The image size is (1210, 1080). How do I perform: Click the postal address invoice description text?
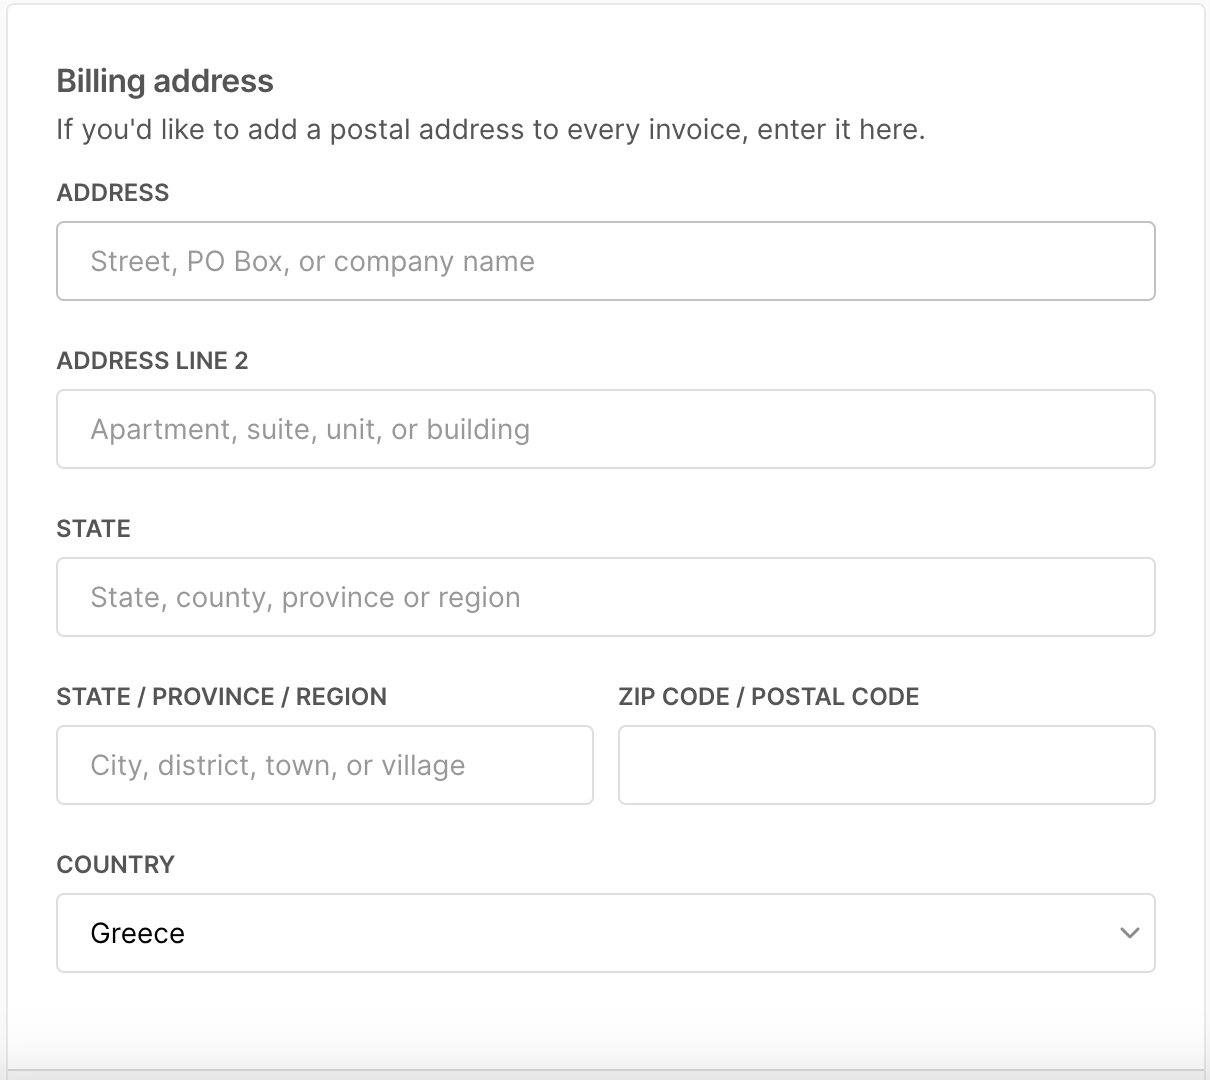pyautogui.click(x=490, y=130)
